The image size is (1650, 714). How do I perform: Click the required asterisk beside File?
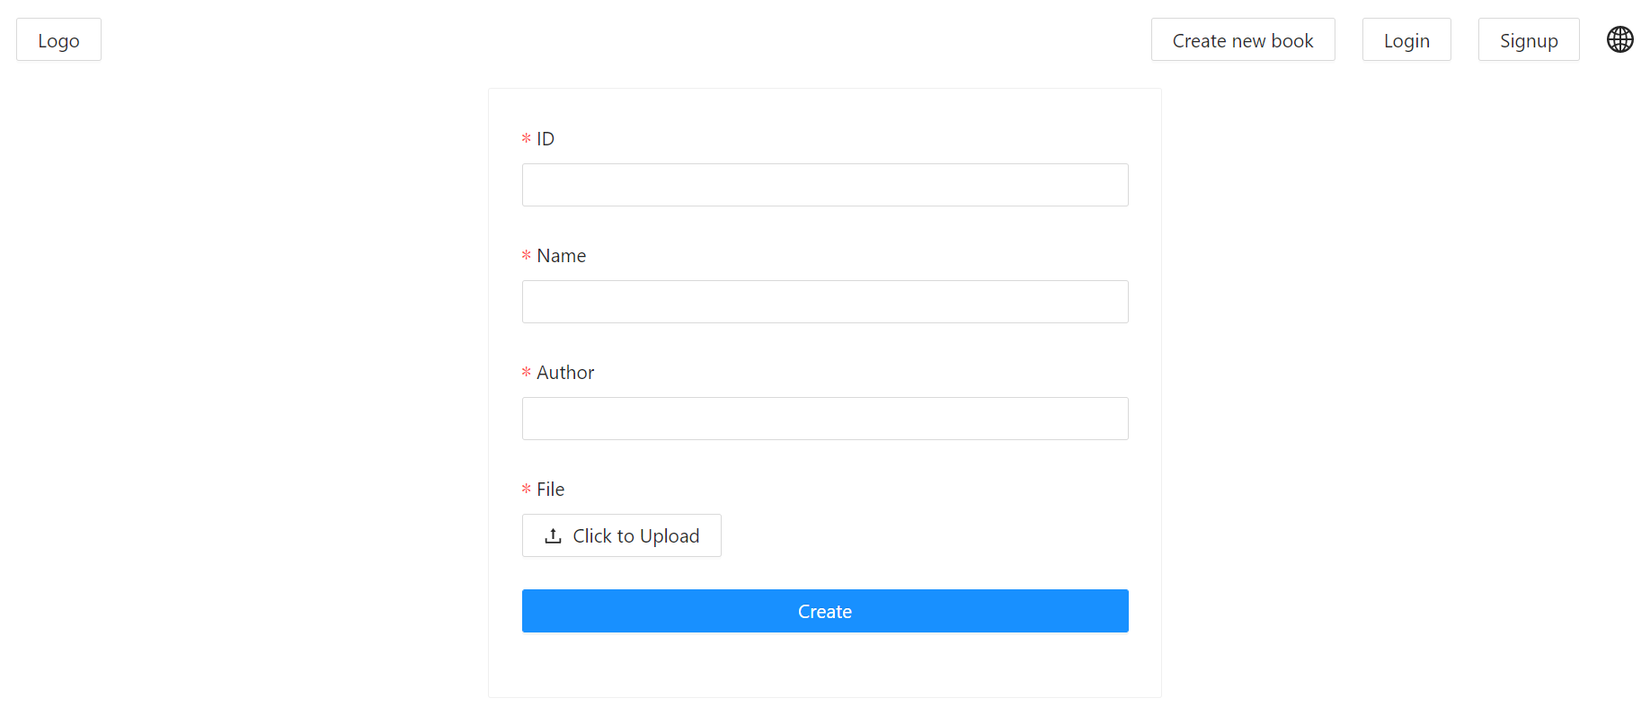526,489
